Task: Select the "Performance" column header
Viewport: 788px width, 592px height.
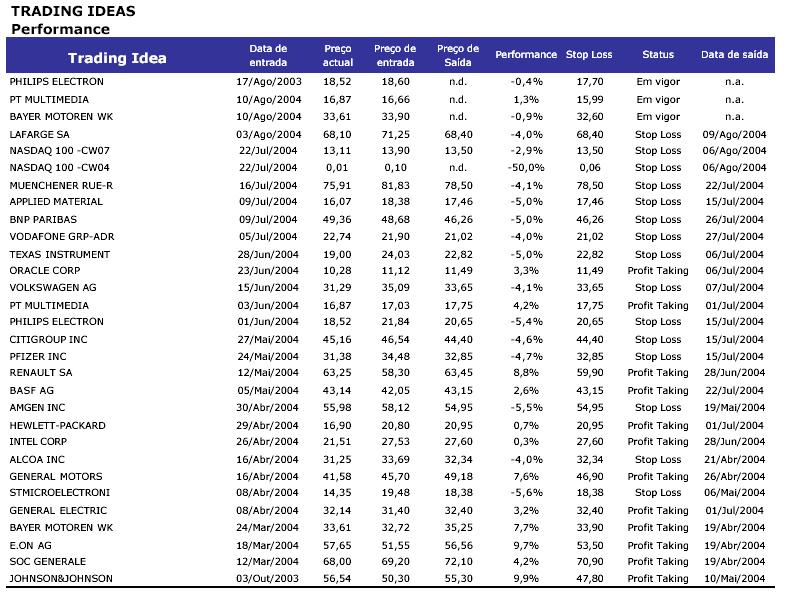Action: pos(526,55)
